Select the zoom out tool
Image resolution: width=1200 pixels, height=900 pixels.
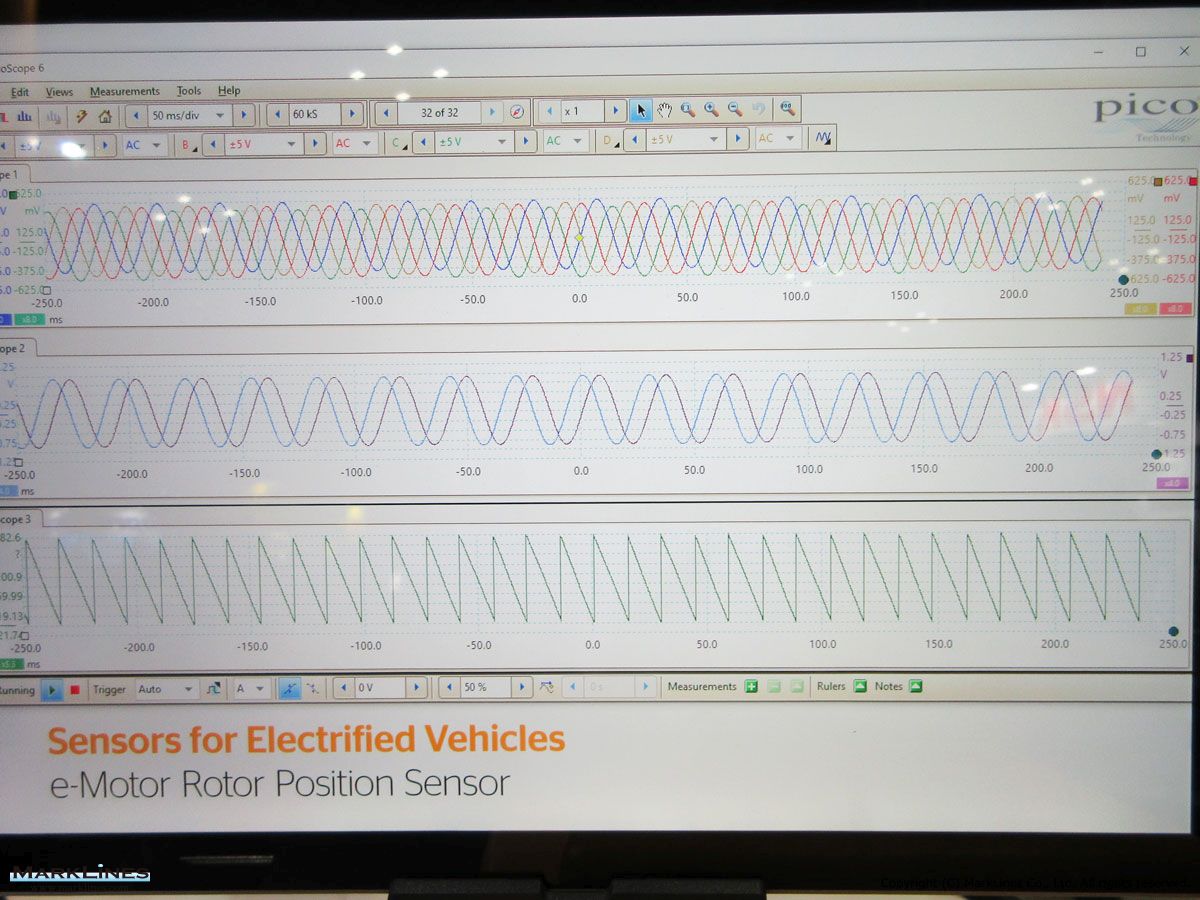point(735,108)
